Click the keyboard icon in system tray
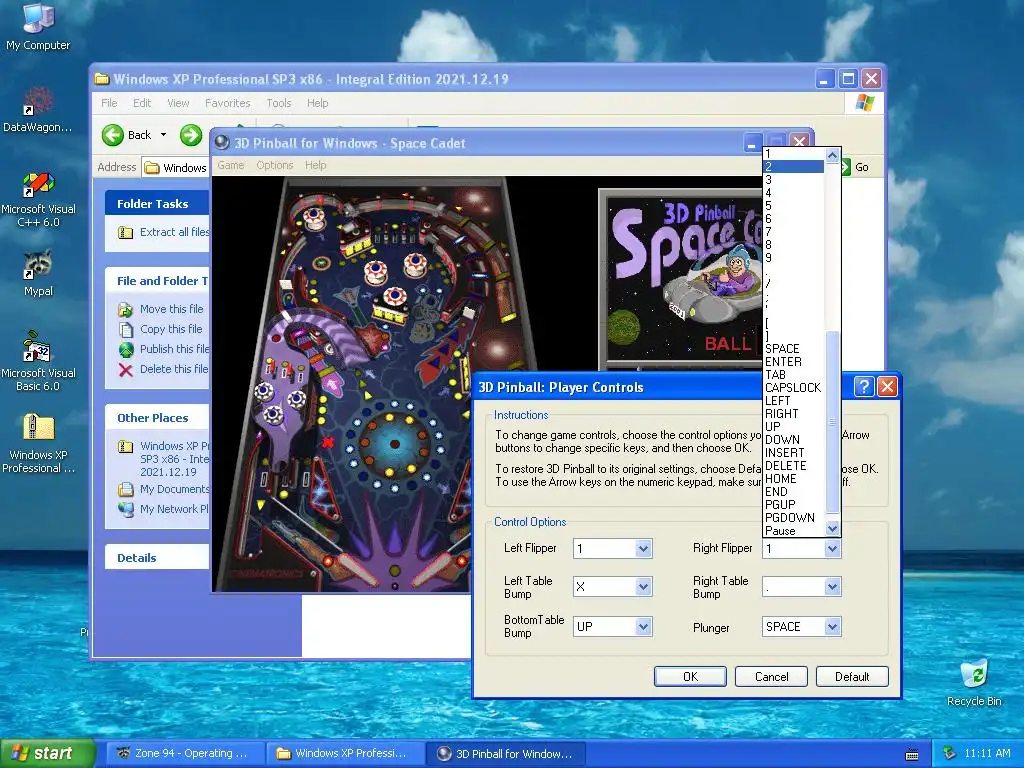Screen dimensions: 1024x768 pos(912,754)
